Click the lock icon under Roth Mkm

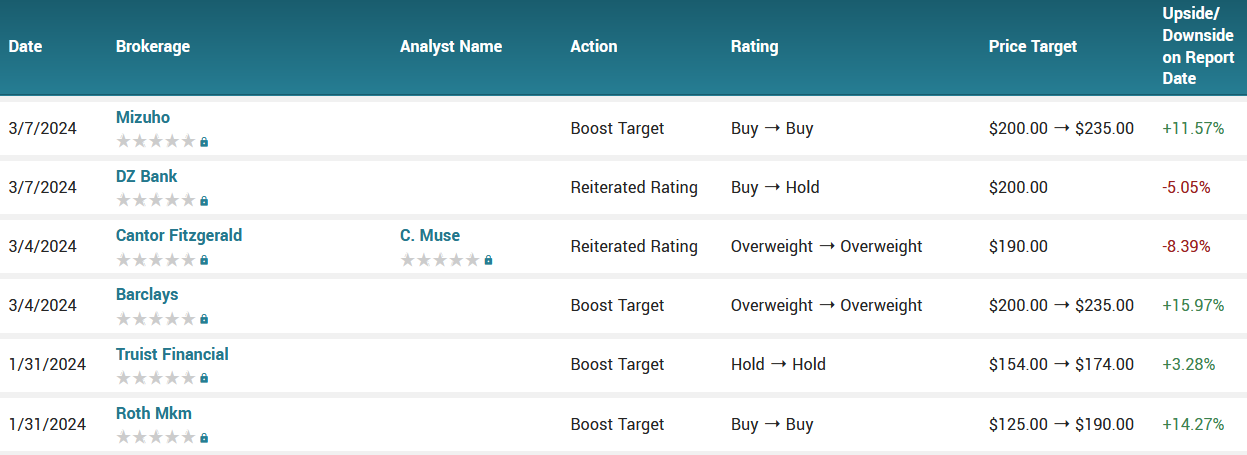pyautogui.click(x=204, y=437)
